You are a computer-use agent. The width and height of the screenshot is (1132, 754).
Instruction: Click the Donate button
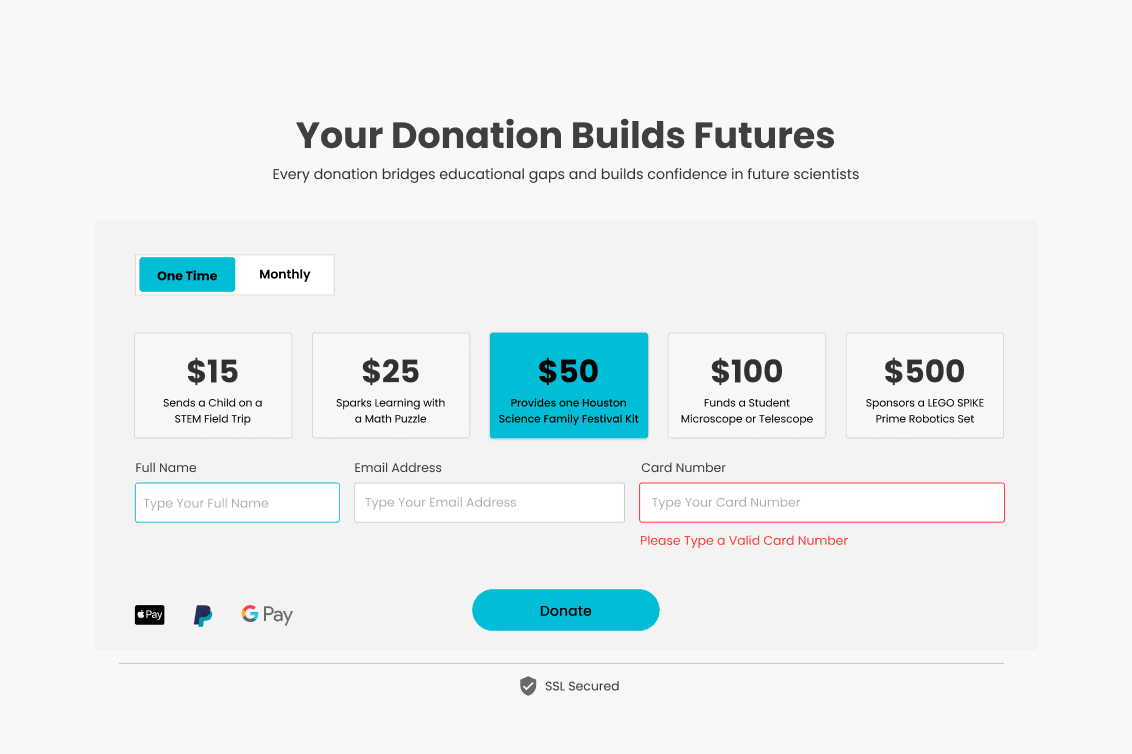click(x=565, y=610)
